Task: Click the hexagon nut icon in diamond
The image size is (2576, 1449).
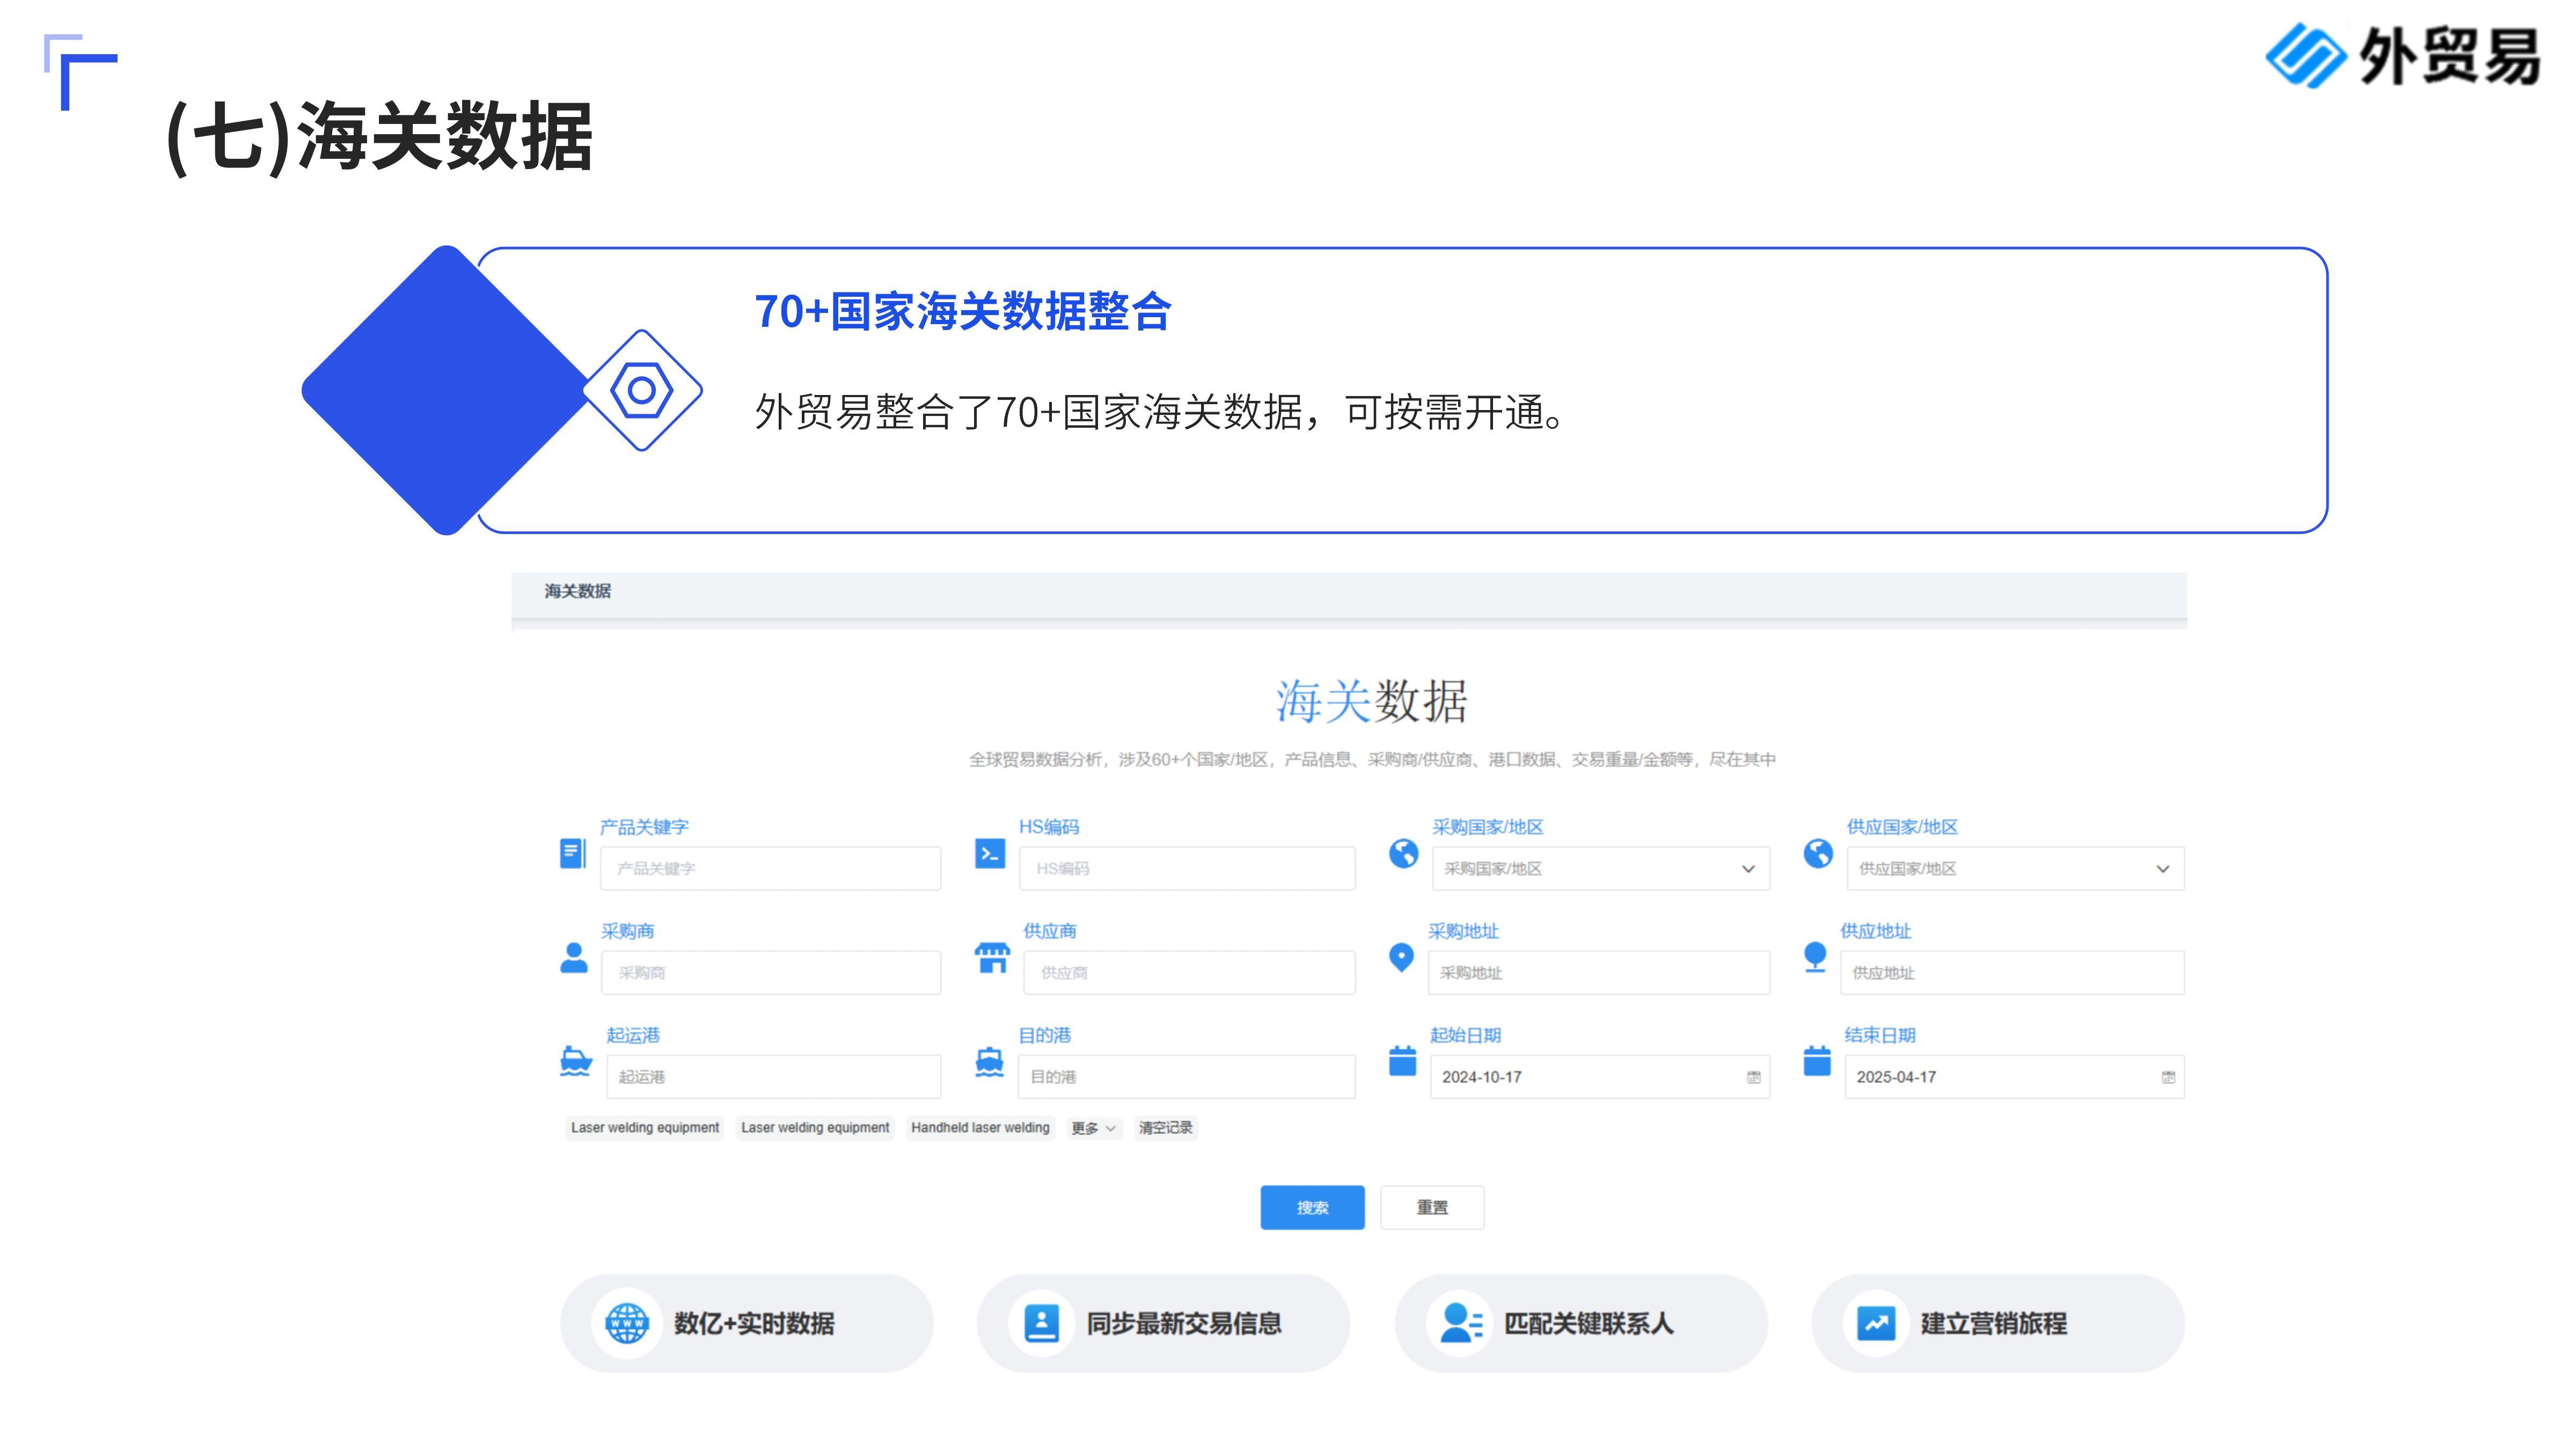Action: 642,390
